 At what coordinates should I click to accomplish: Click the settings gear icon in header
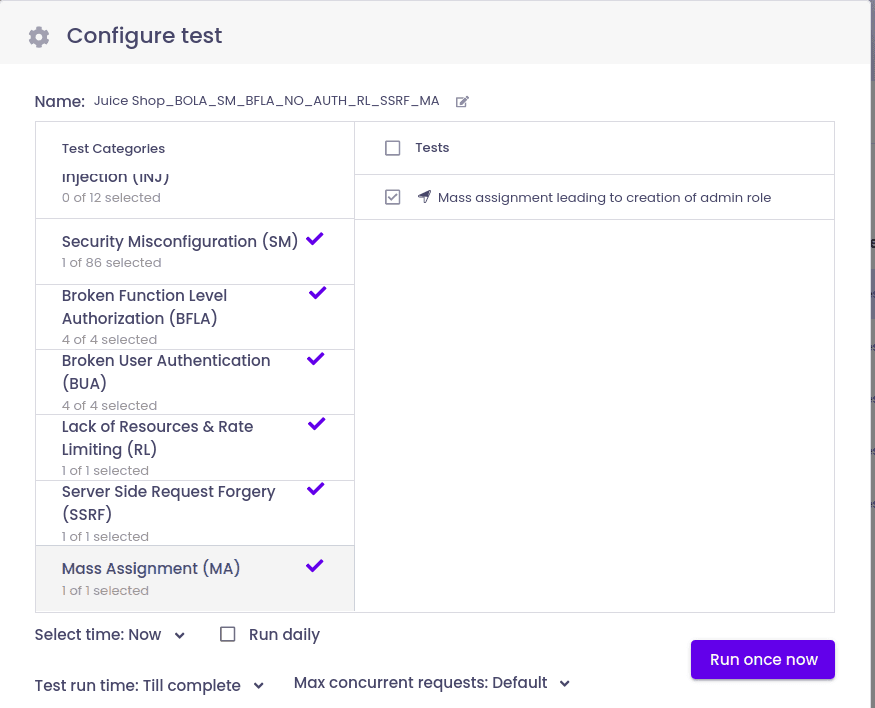pyautogui.click(x=39, y=37)
